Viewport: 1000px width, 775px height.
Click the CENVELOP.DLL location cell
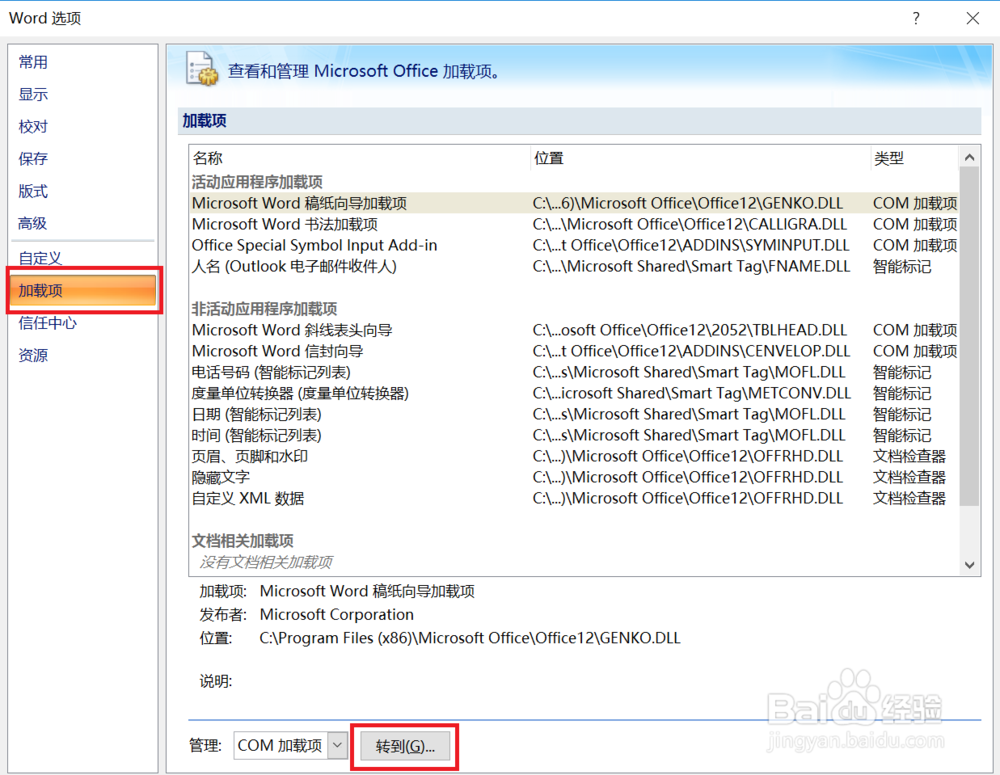tap(691, 351)
